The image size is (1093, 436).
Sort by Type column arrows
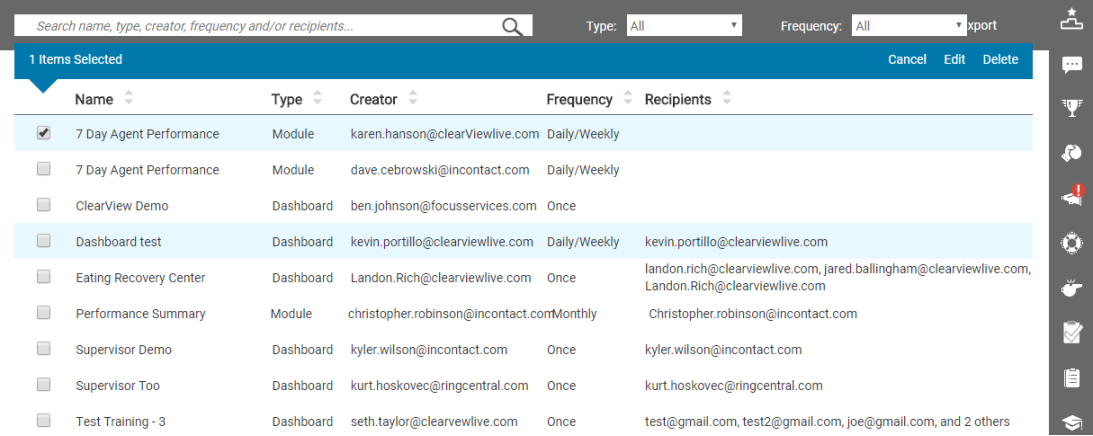tap(318, 99)
